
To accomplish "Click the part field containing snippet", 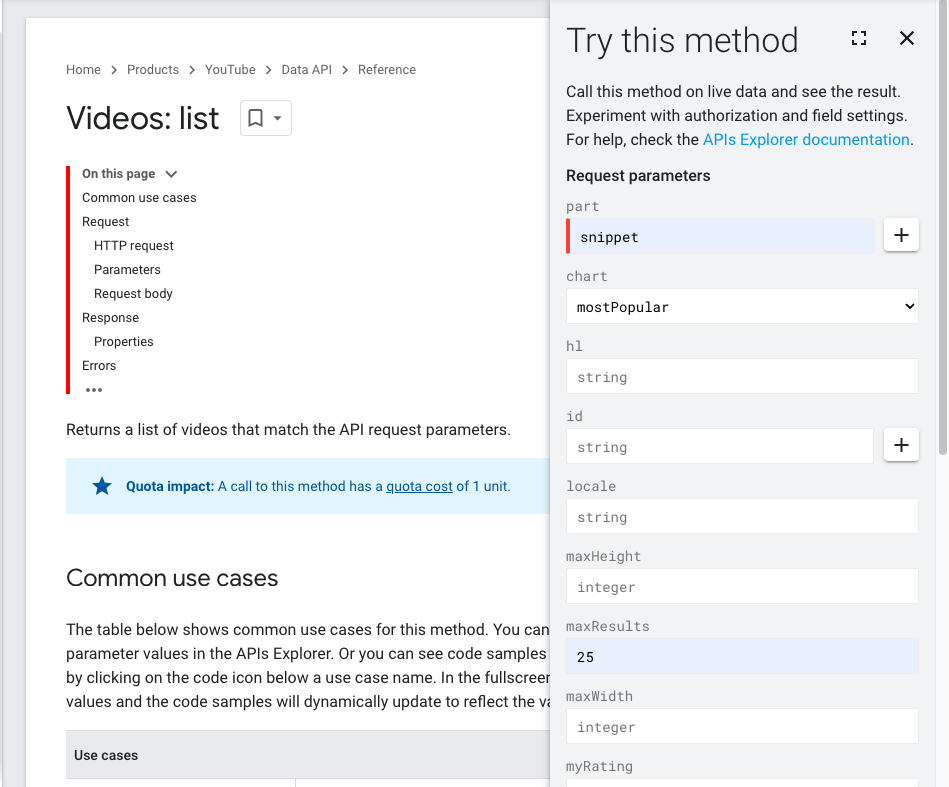I will coord(720,236).
